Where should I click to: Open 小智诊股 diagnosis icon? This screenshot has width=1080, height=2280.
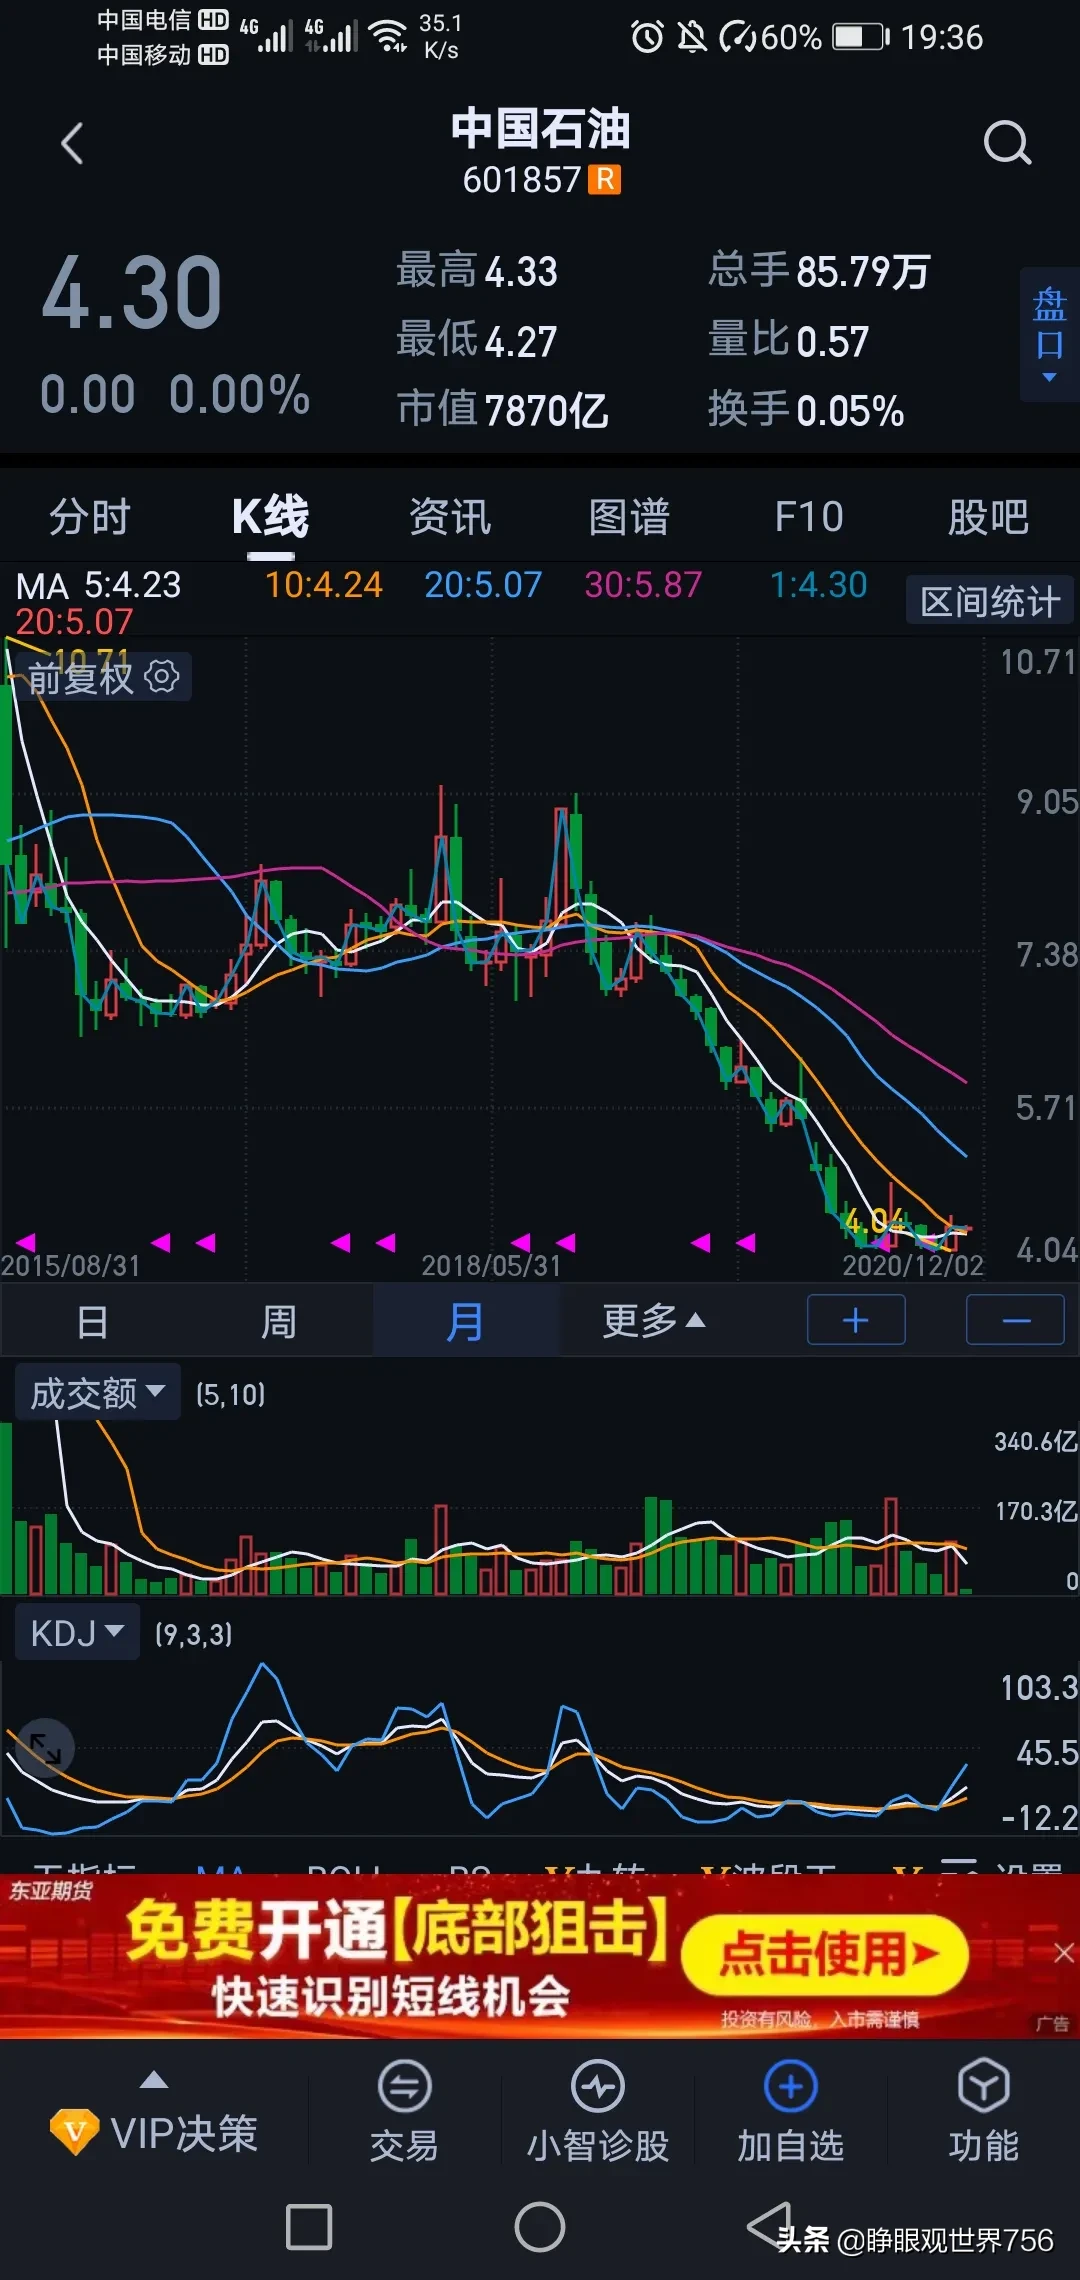[x=597, y=2086]
